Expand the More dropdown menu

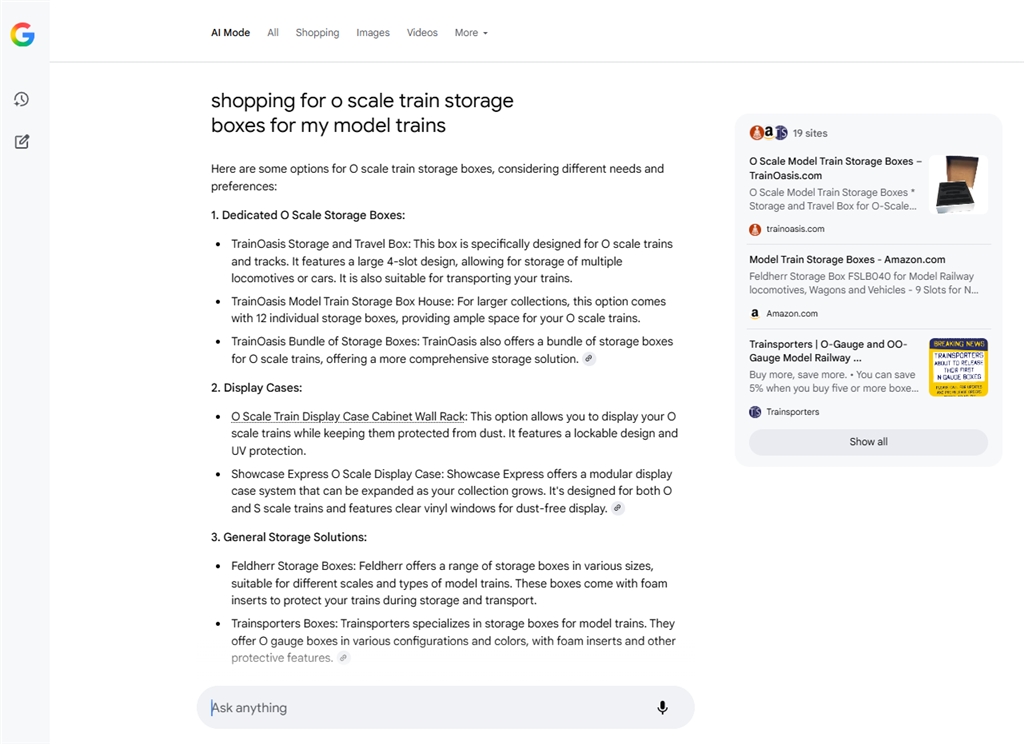point(471,33)
